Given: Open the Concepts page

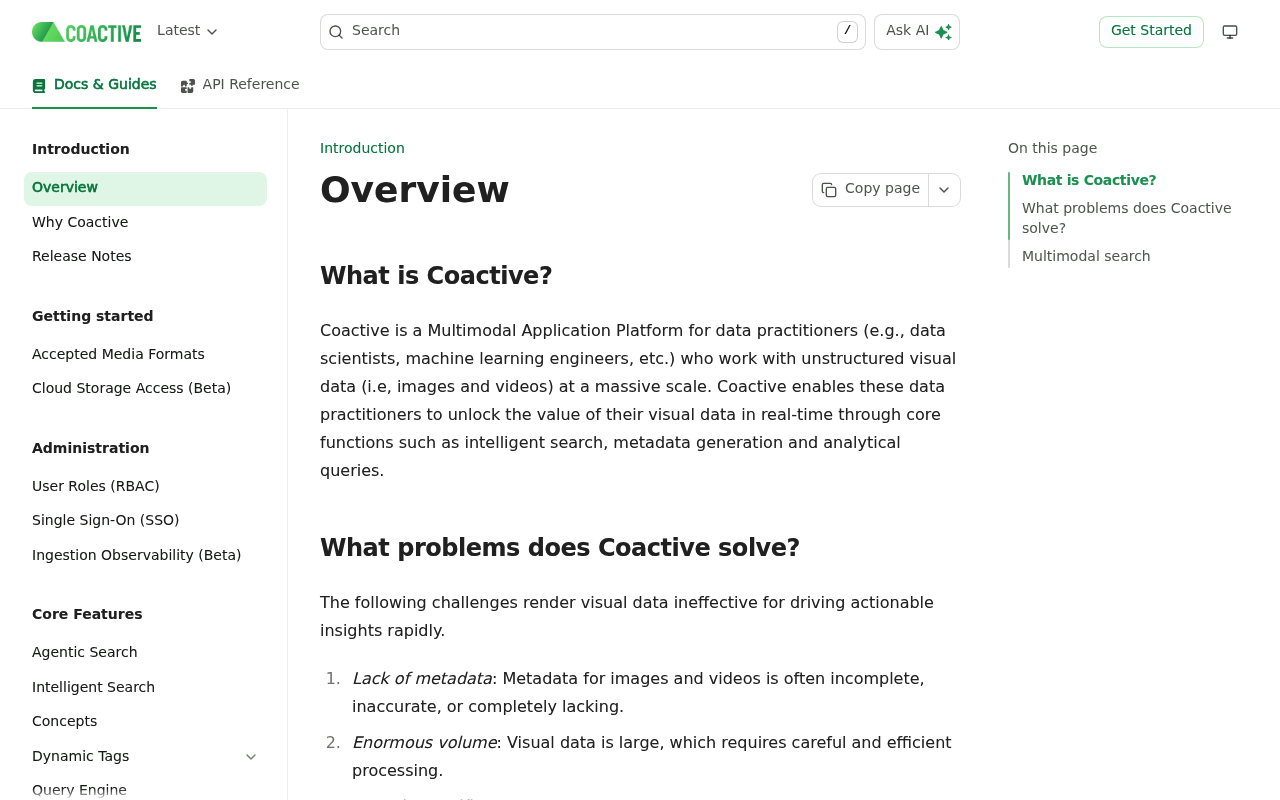Looking at the screenshot, I should tap(145, 722).
